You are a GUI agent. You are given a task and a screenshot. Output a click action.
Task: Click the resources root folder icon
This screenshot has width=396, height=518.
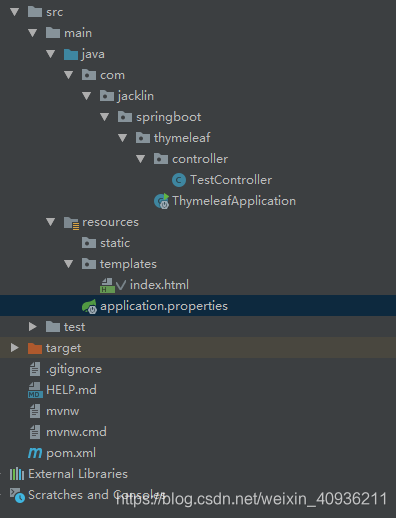(x=72, y=223)
